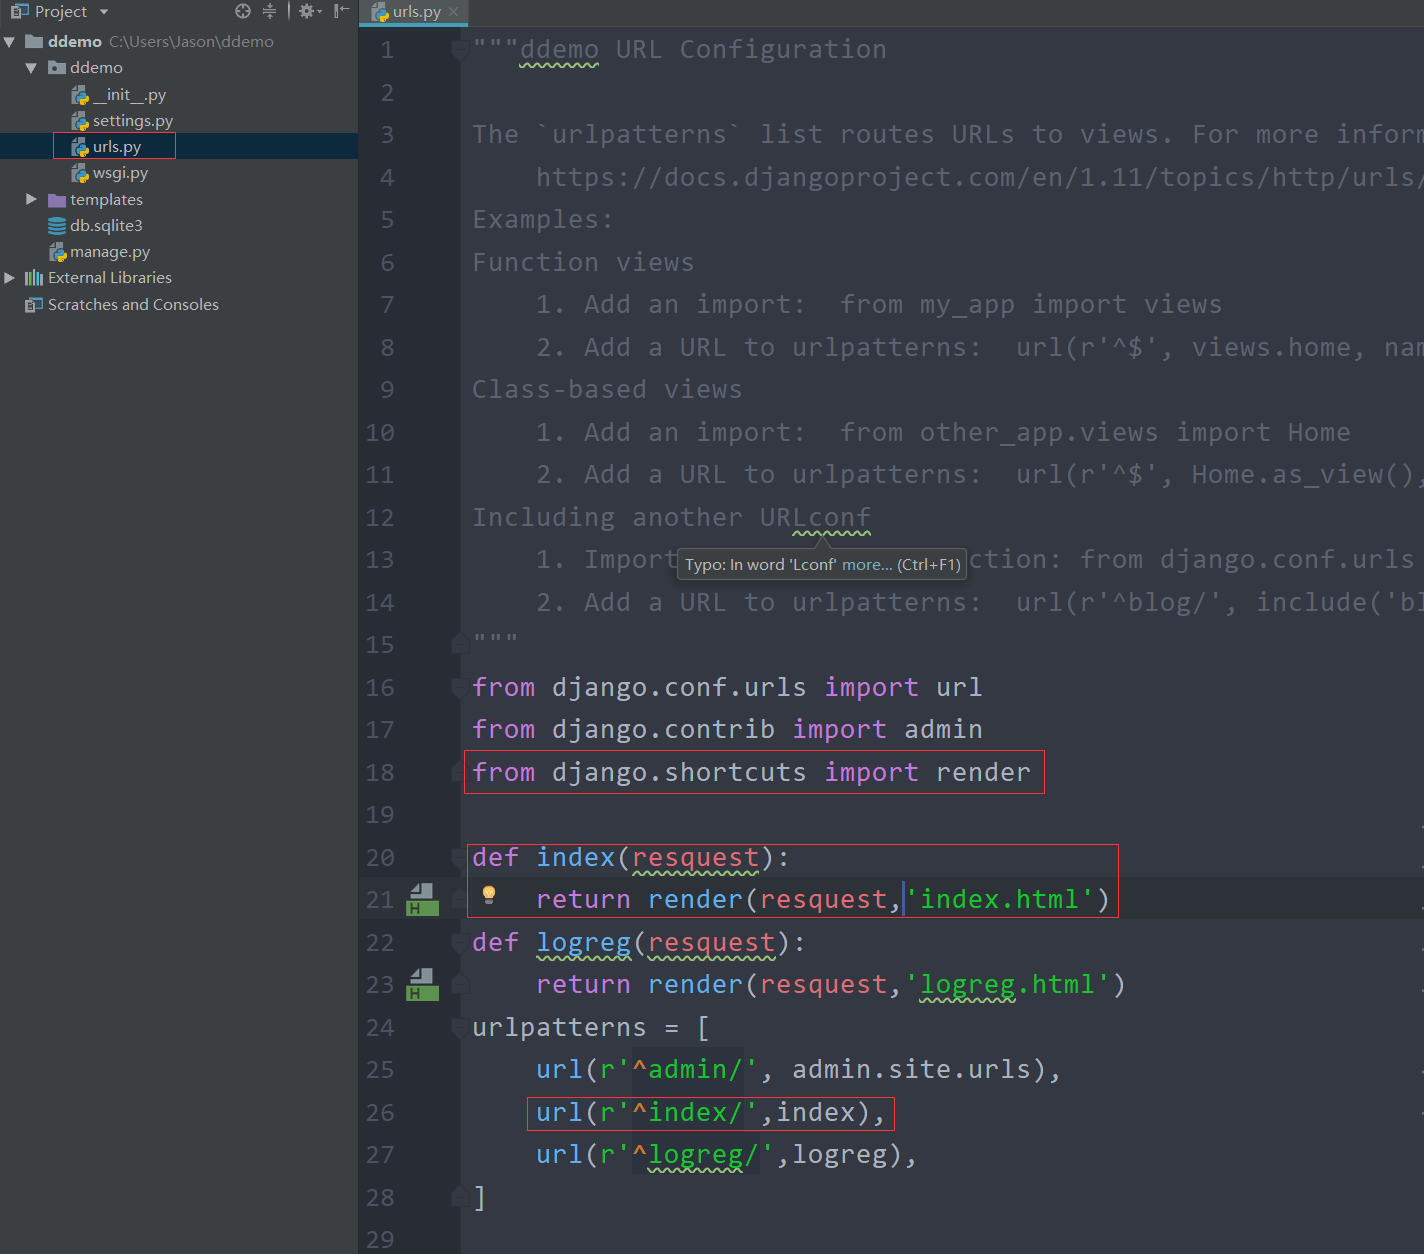The image size is (1424, 1254).
Task: Click the 'render' import on line 18
Action: point(983,773)
